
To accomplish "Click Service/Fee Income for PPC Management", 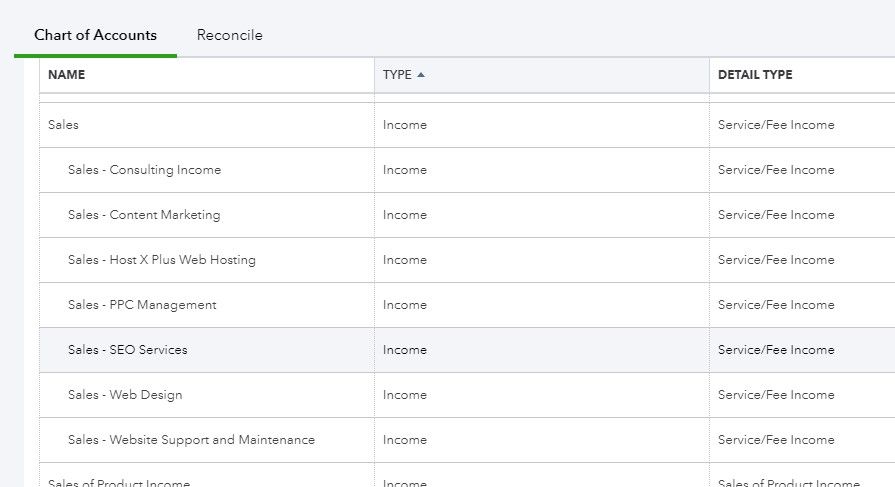I will point(776,305).
